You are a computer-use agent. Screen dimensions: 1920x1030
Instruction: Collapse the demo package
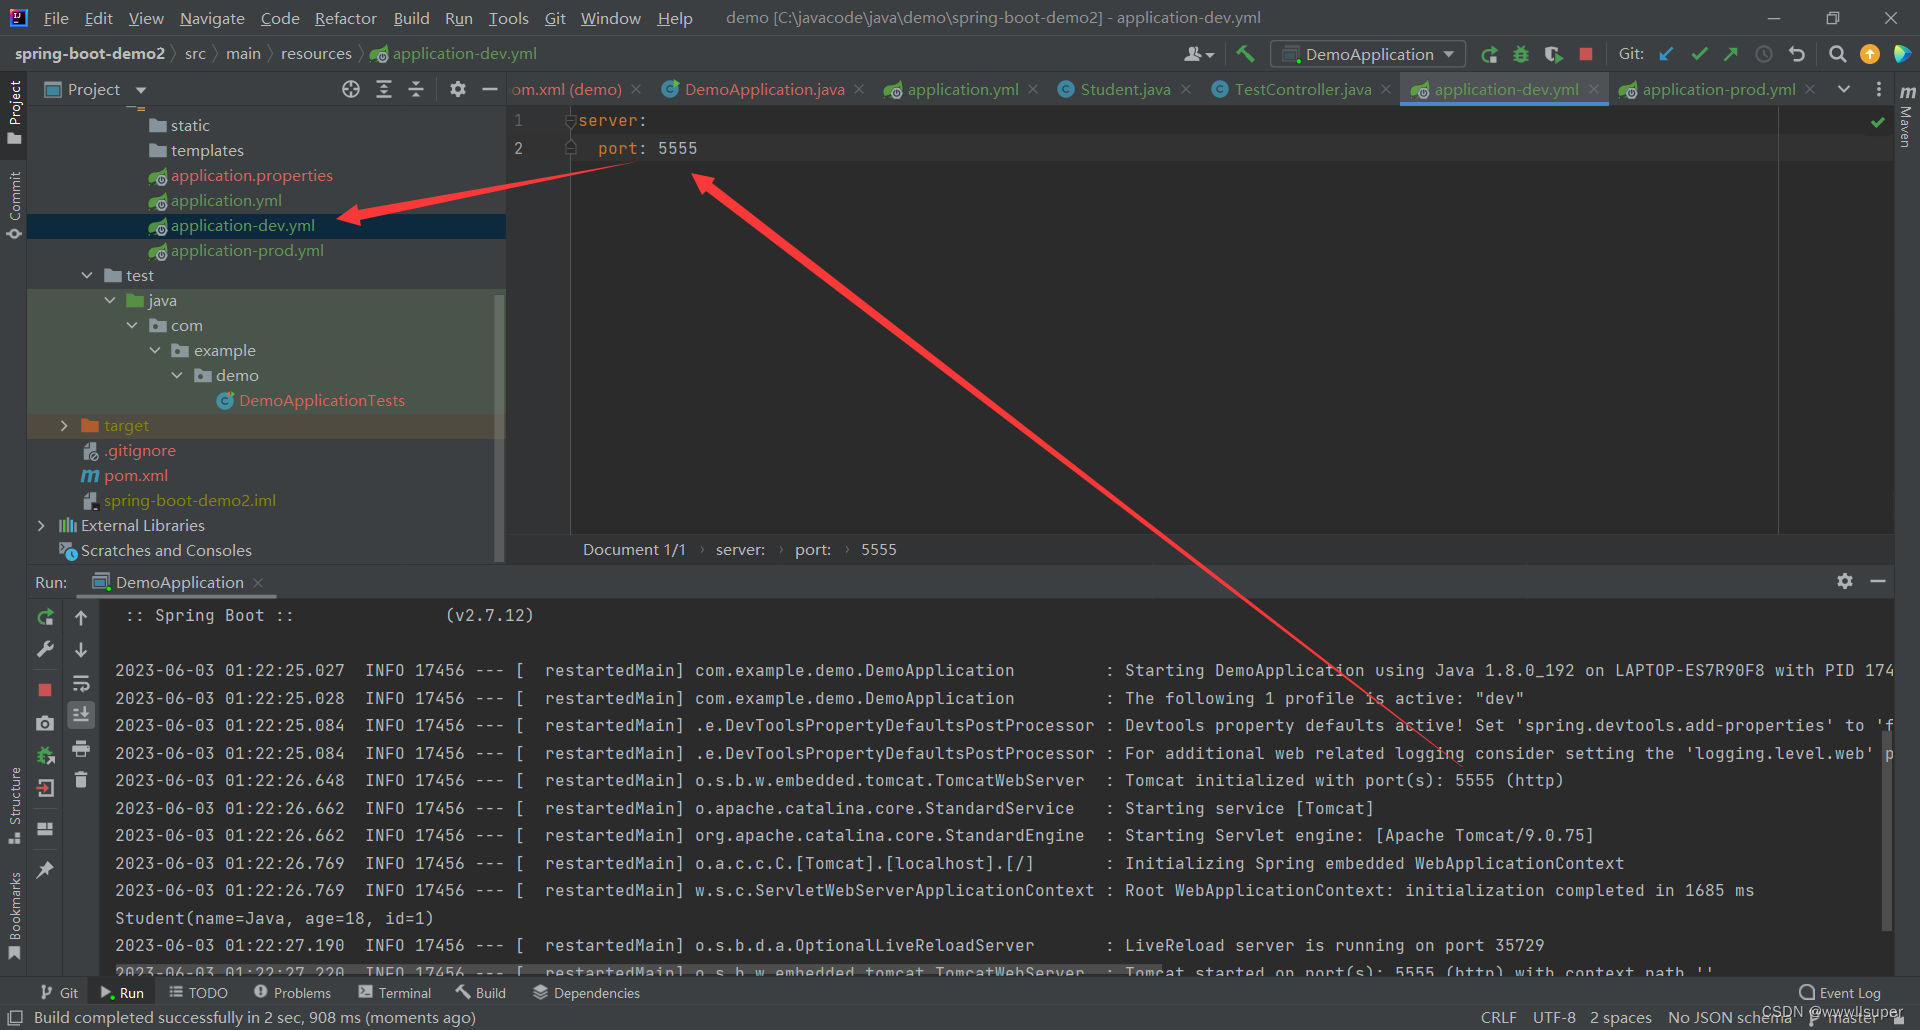point(177,375)
